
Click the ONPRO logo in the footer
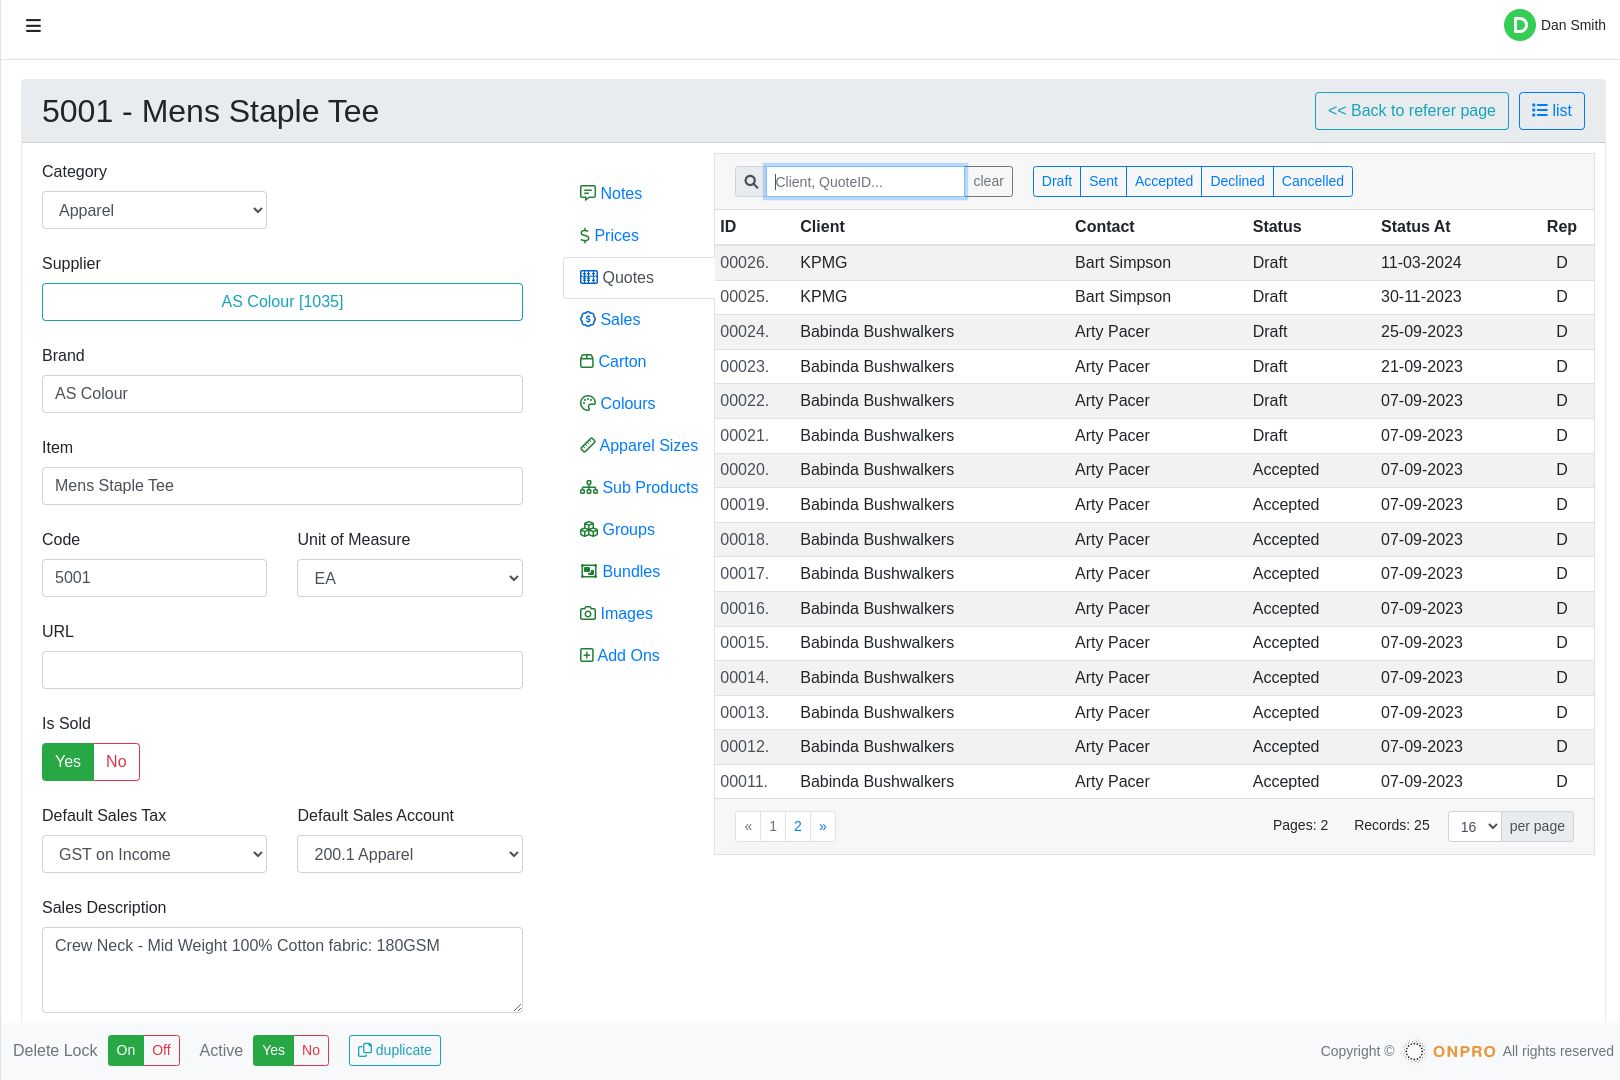pyautogui.click(x=1450, y=1051)
